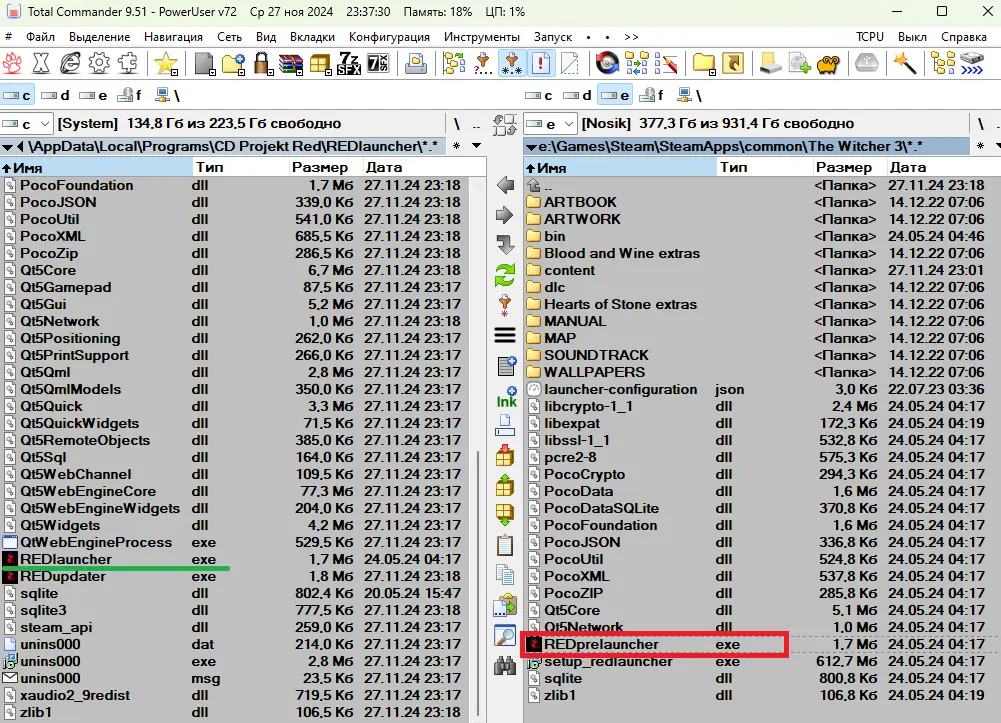Open the Выделение menu

click(100, 37)
